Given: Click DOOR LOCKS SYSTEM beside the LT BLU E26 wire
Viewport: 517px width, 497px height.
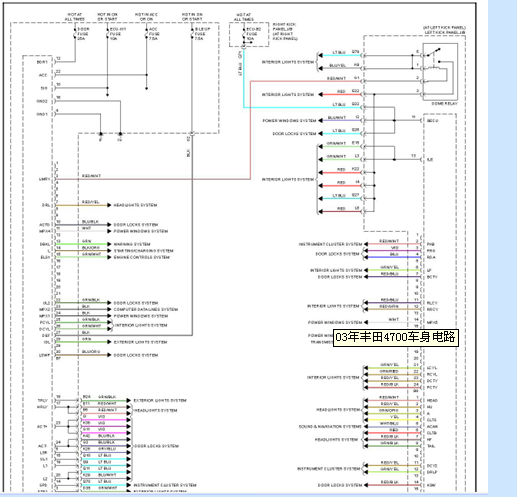Looking at the screenshot, I should coord(294,134).
